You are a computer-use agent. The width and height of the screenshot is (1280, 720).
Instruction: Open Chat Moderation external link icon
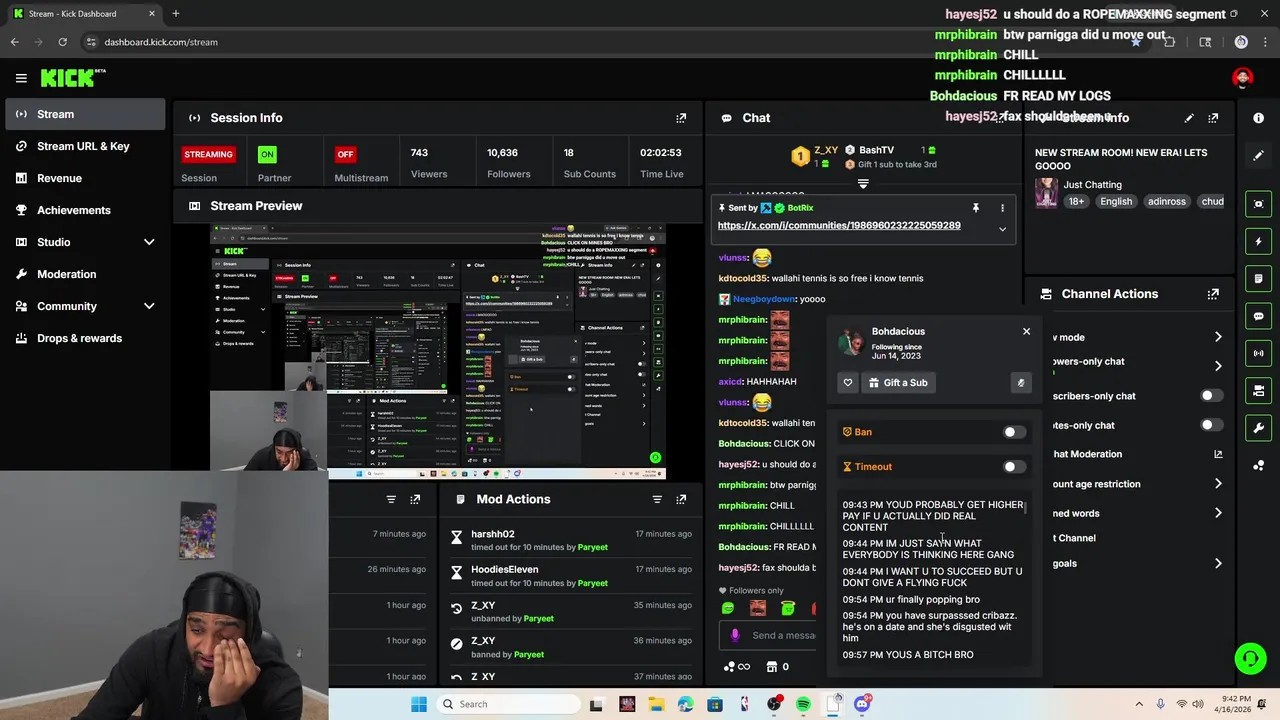1218,454
